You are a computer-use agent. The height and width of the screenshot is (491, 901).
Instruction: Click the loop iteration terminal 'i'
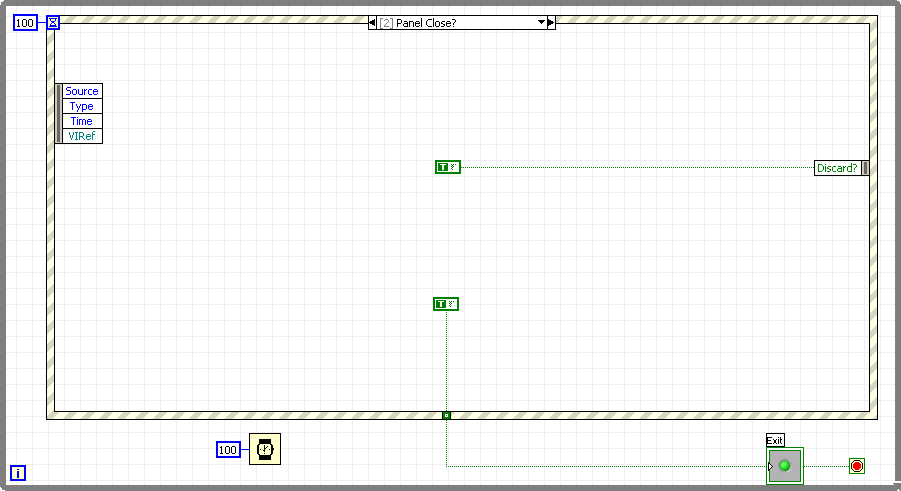coord(18,473)
